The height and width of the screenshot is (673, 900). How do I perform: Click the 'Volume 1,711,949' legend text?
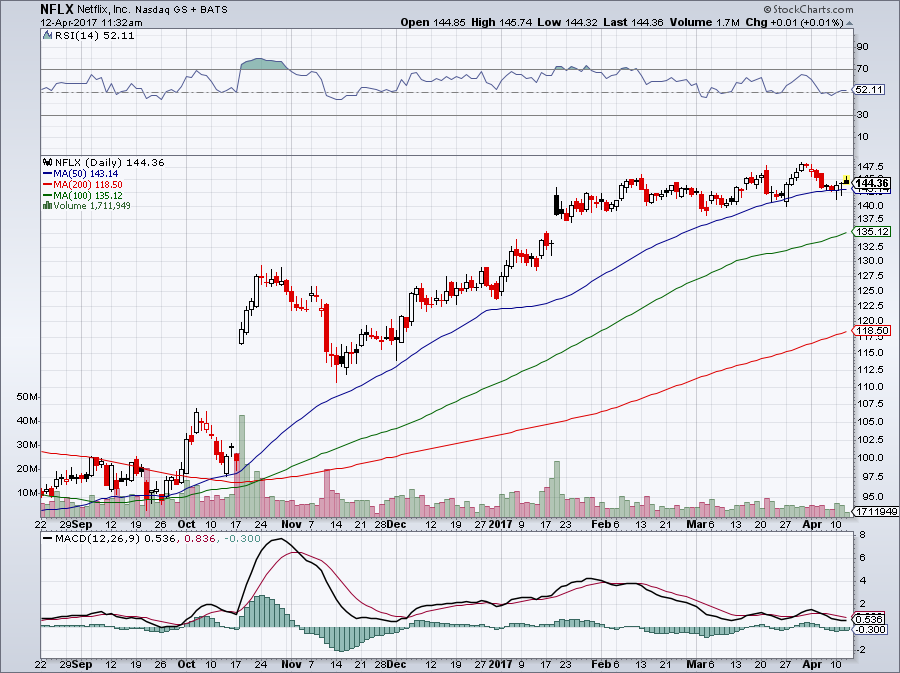coord(92,206)
